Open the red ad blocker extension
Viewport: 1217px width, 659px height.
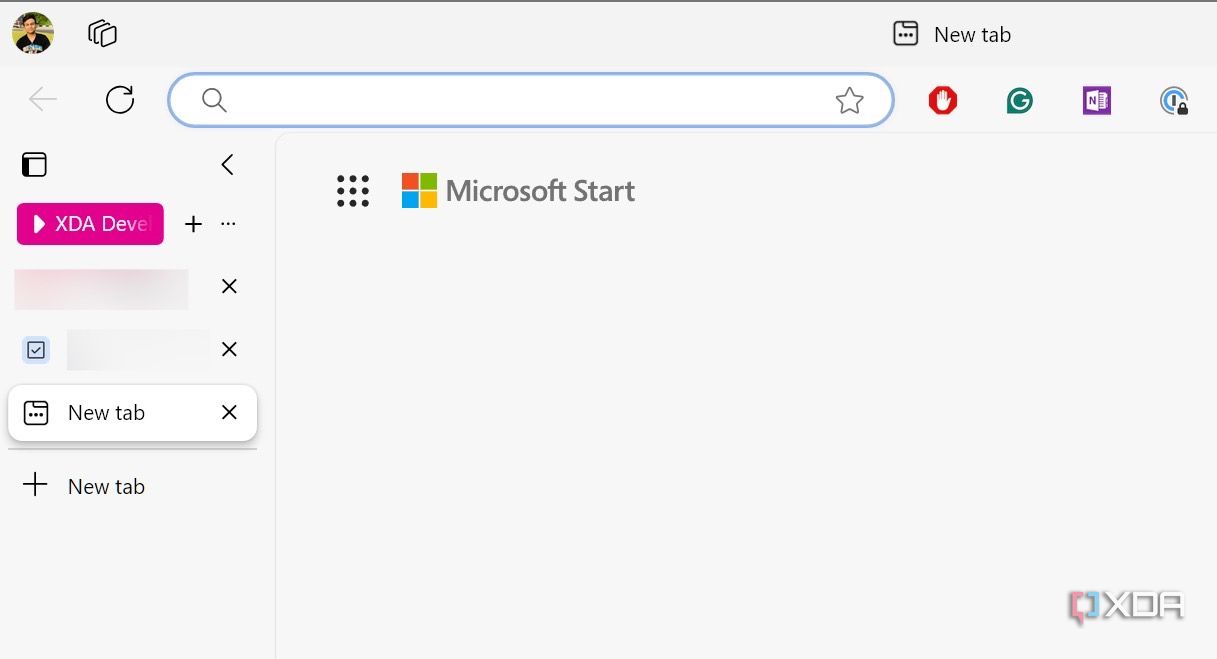(x=942, y=100)
